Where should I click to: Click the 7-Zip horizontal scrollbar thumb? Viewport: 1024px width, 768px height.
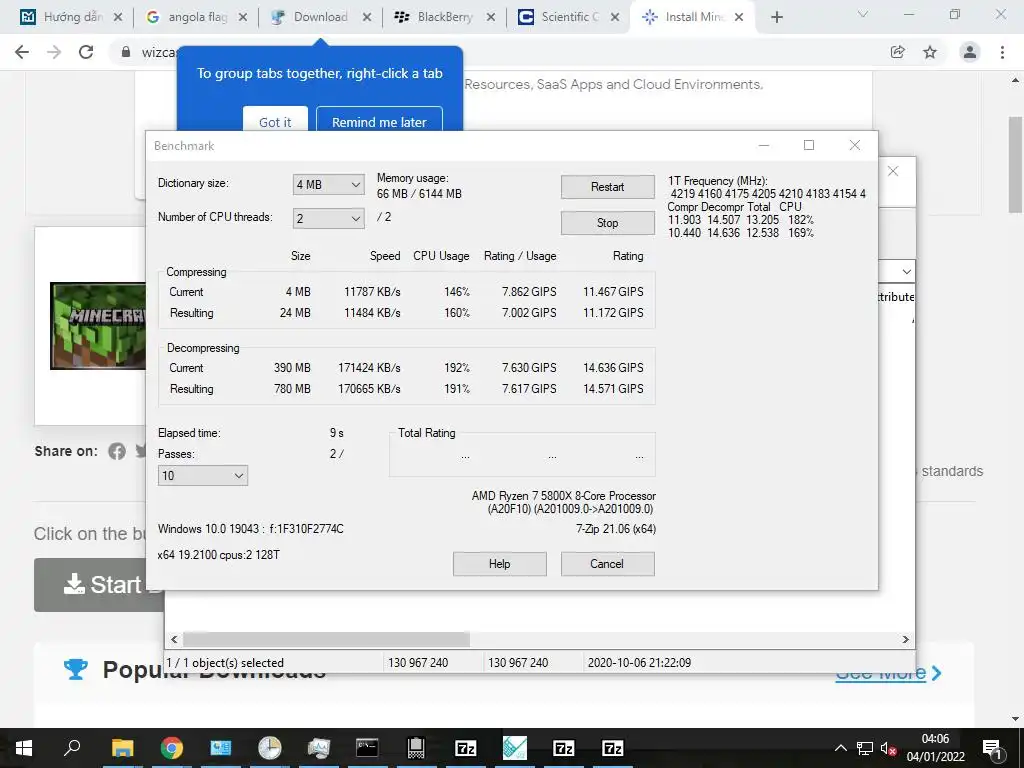pos(326,639)
